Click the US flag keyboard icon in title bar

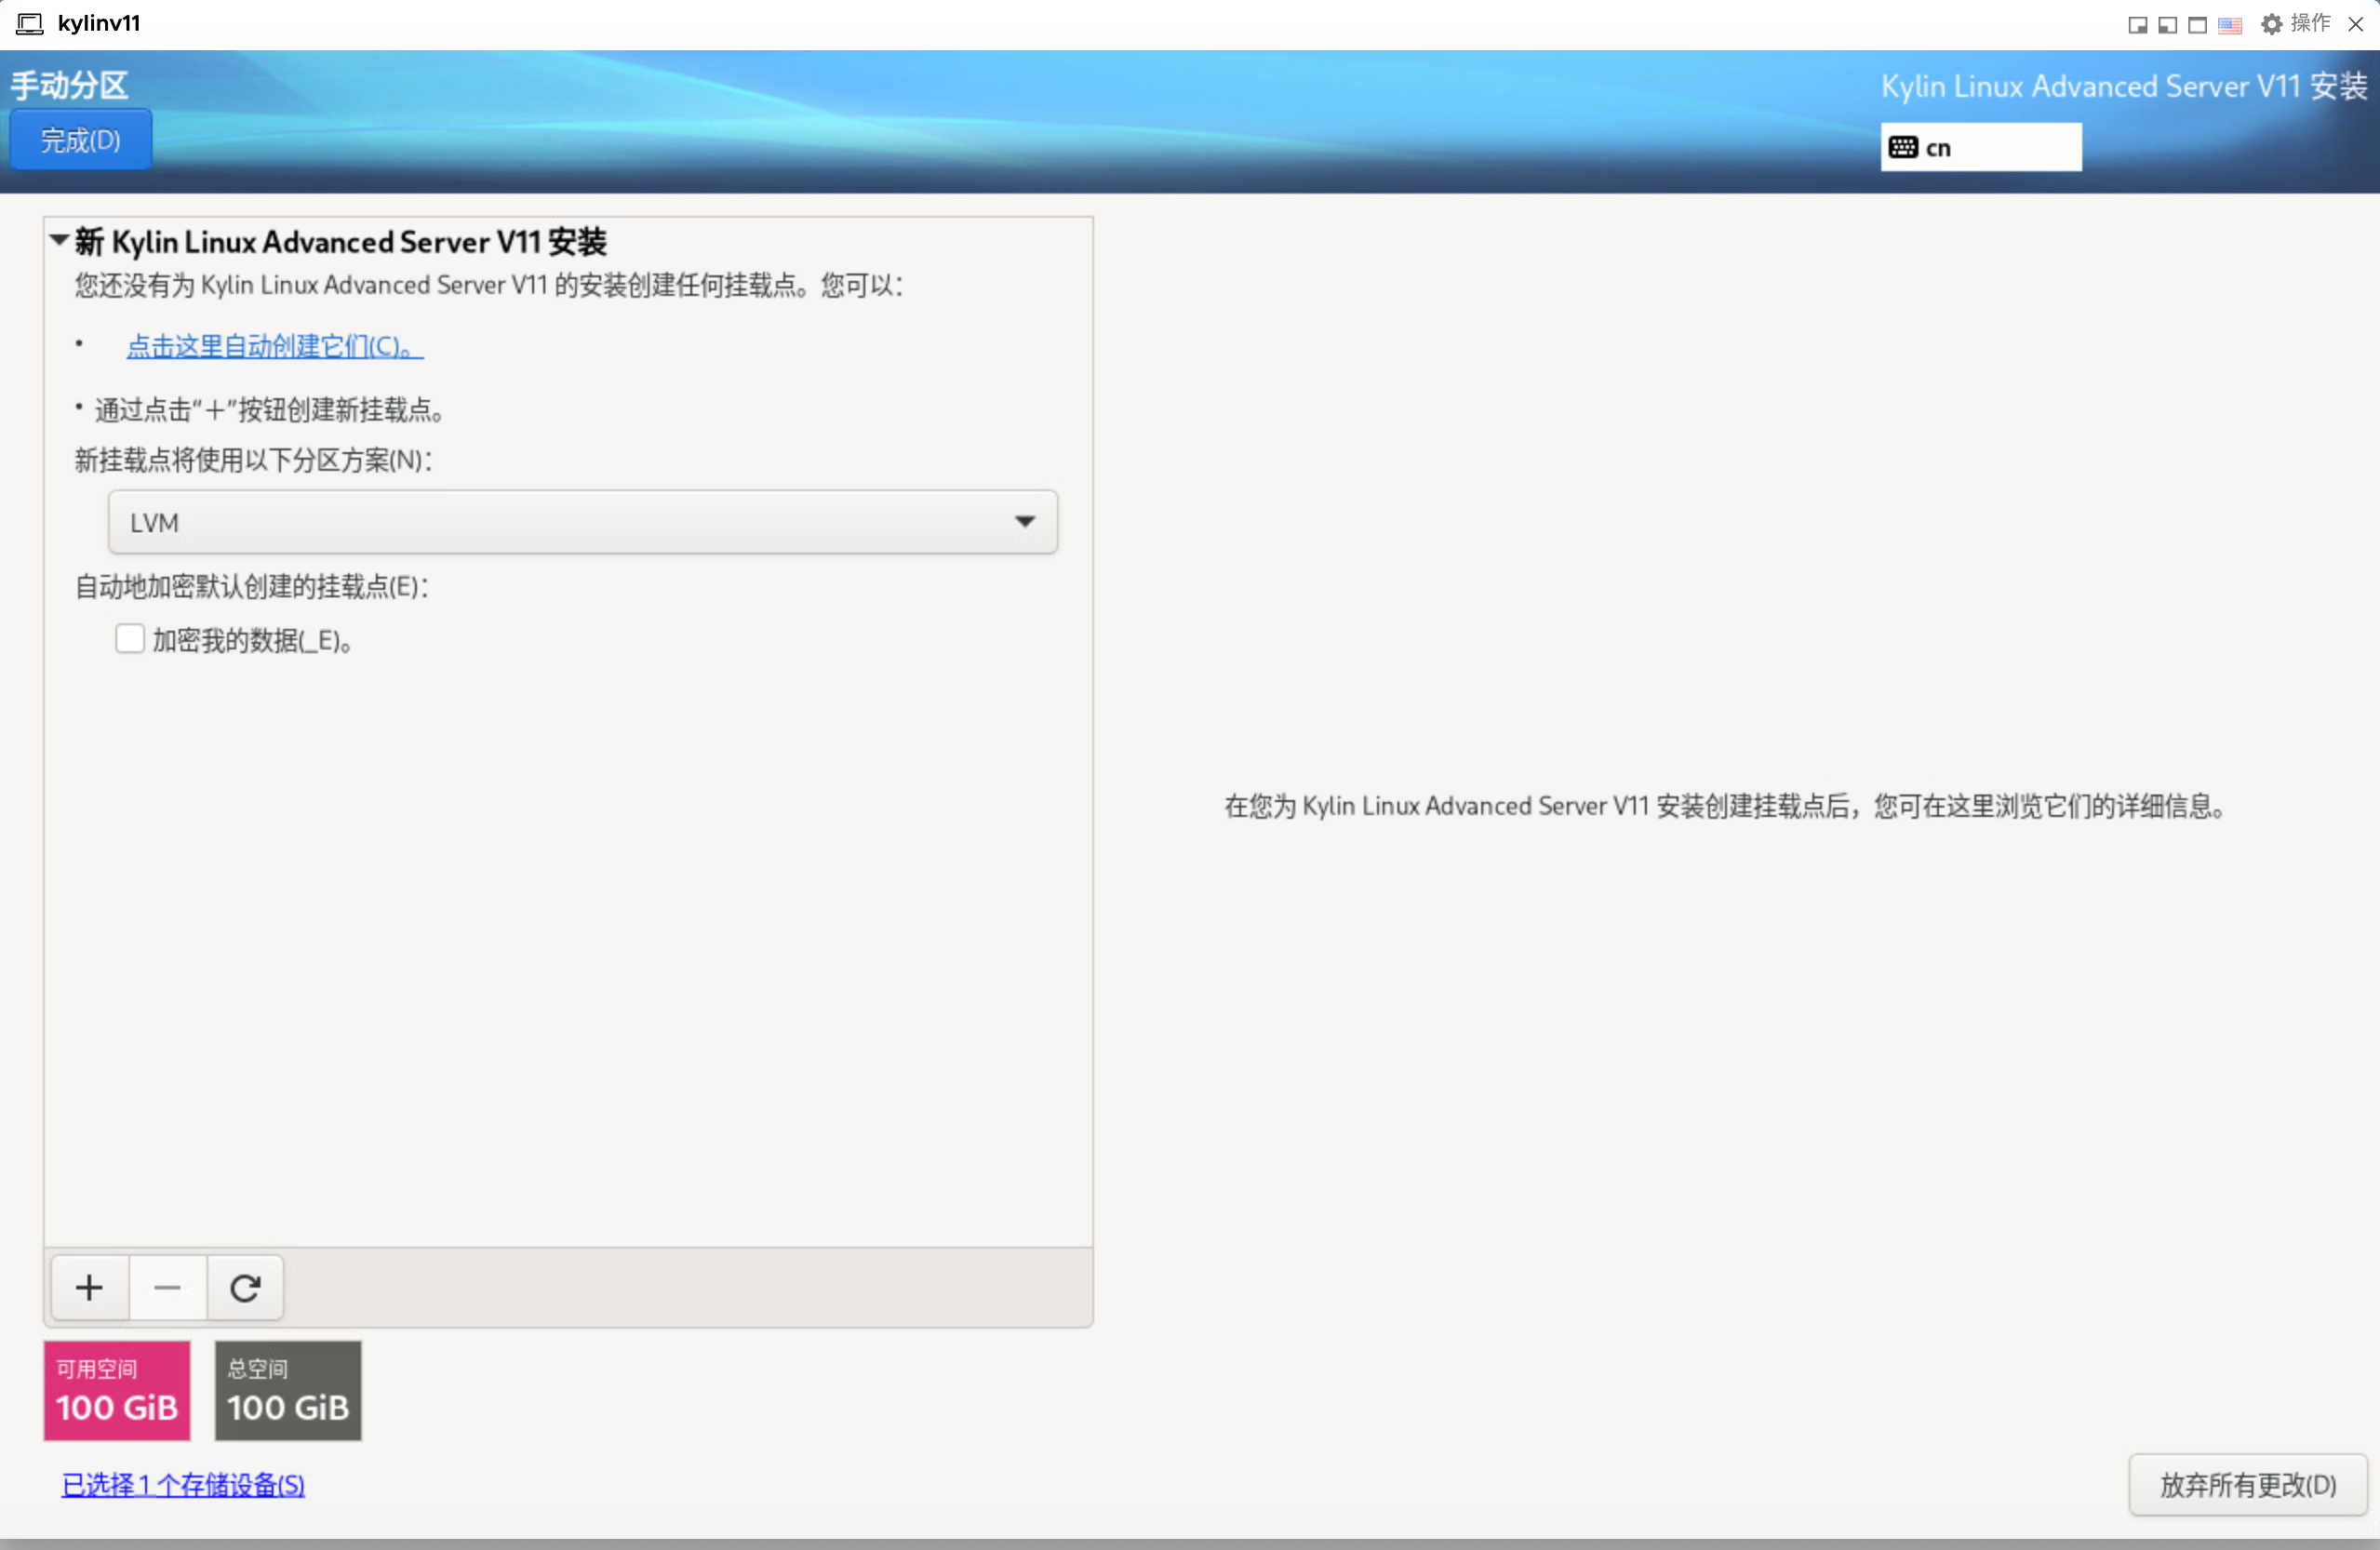tap(2229, 25)
